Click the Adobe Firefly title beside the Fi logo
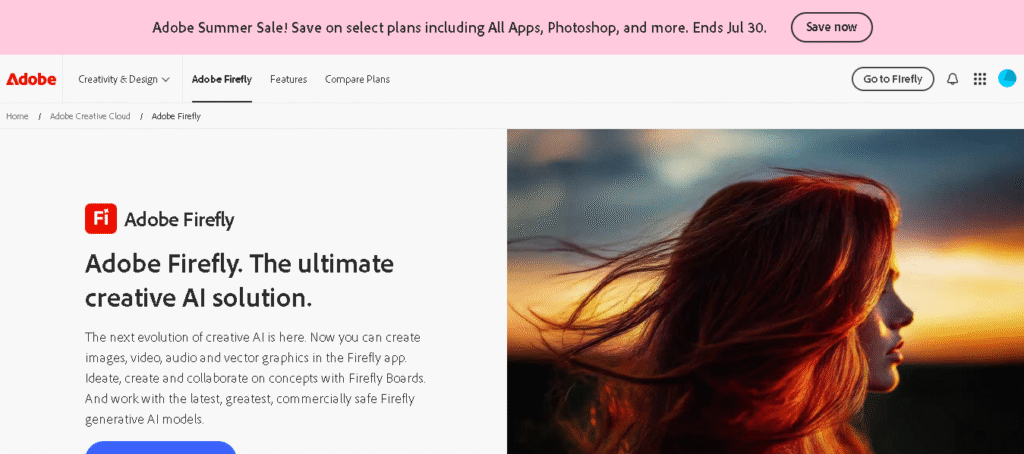The height and width of the screenshot is (454, 1024). pos(179,219)
